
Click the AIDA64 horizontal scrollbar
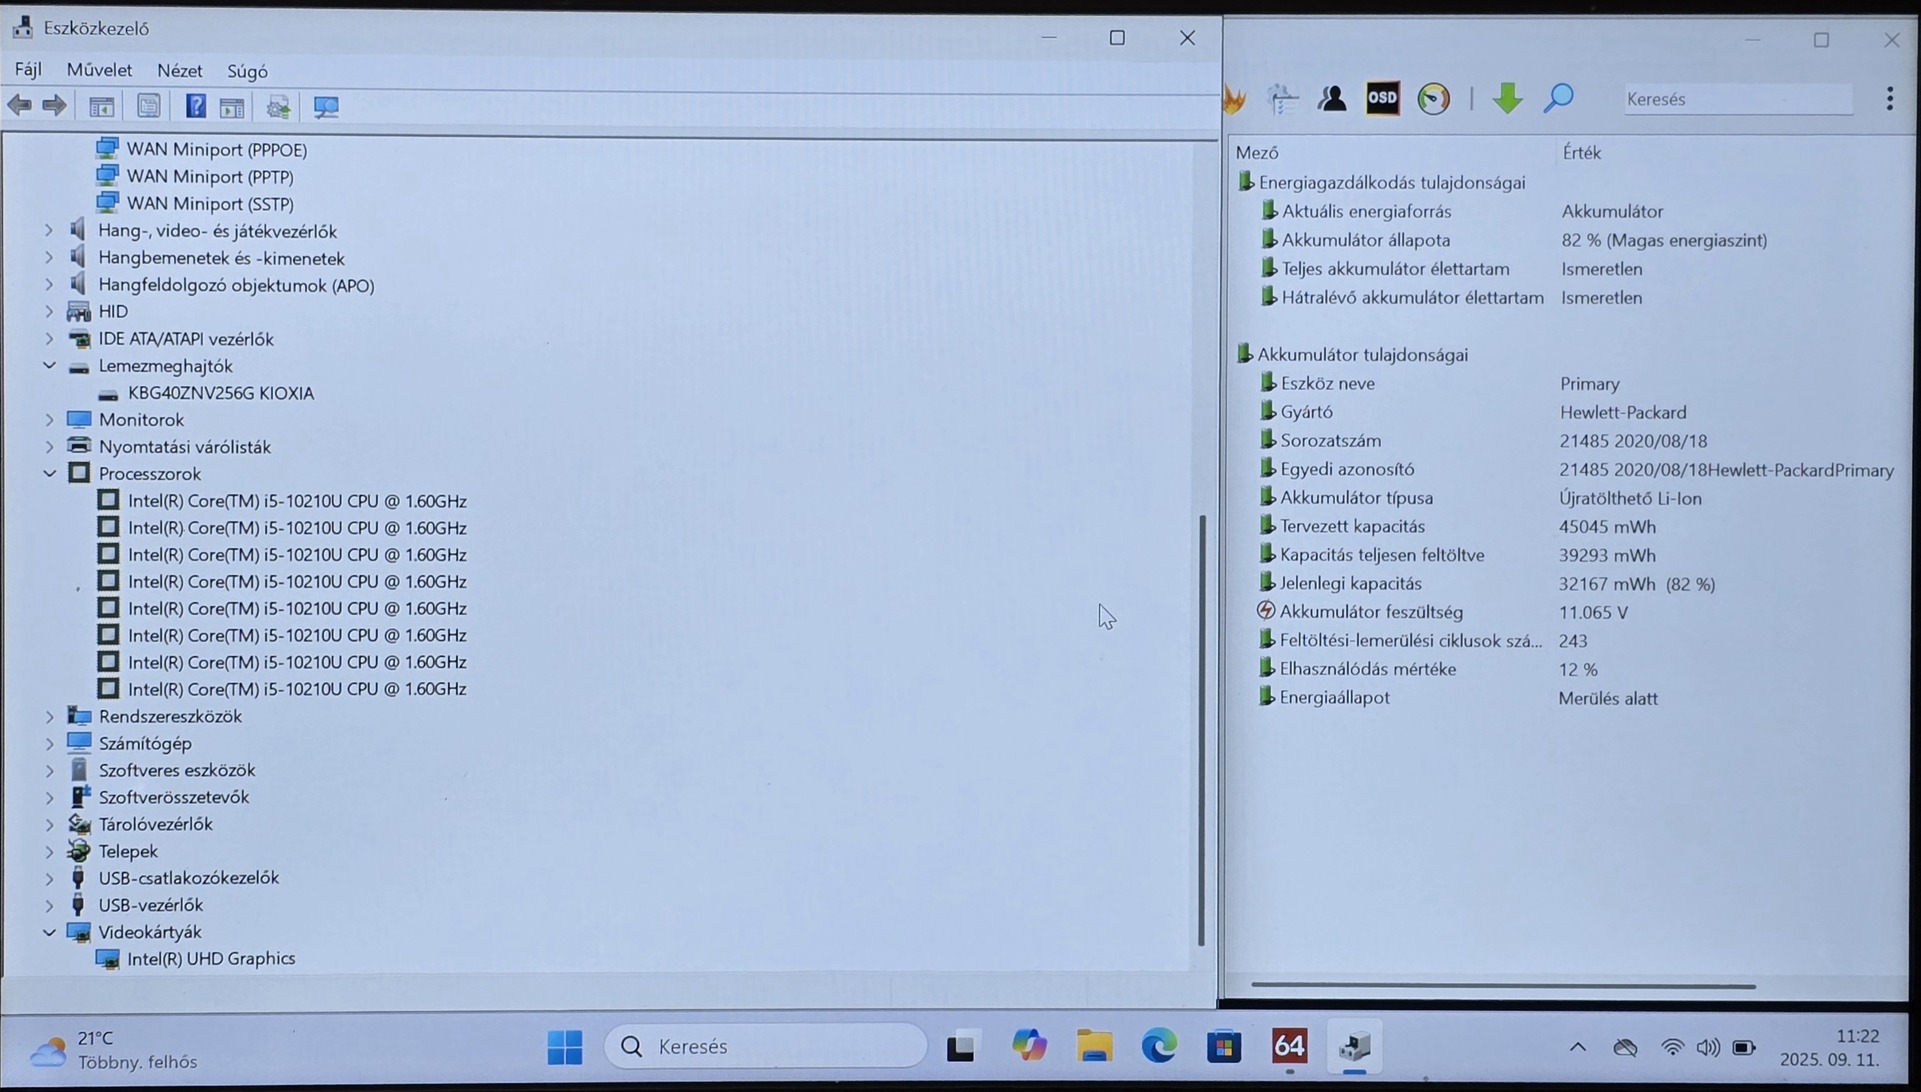1502,986
